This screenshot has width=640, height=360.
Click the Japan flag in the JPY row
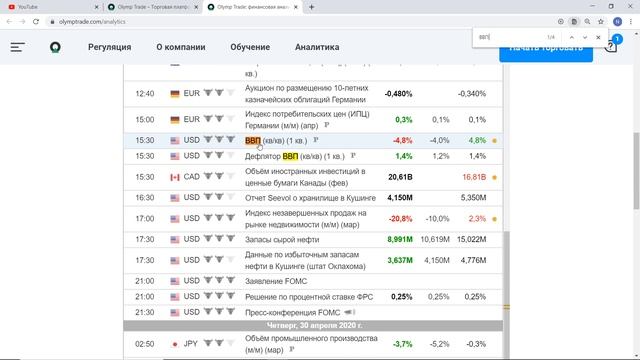pos(175,344)
